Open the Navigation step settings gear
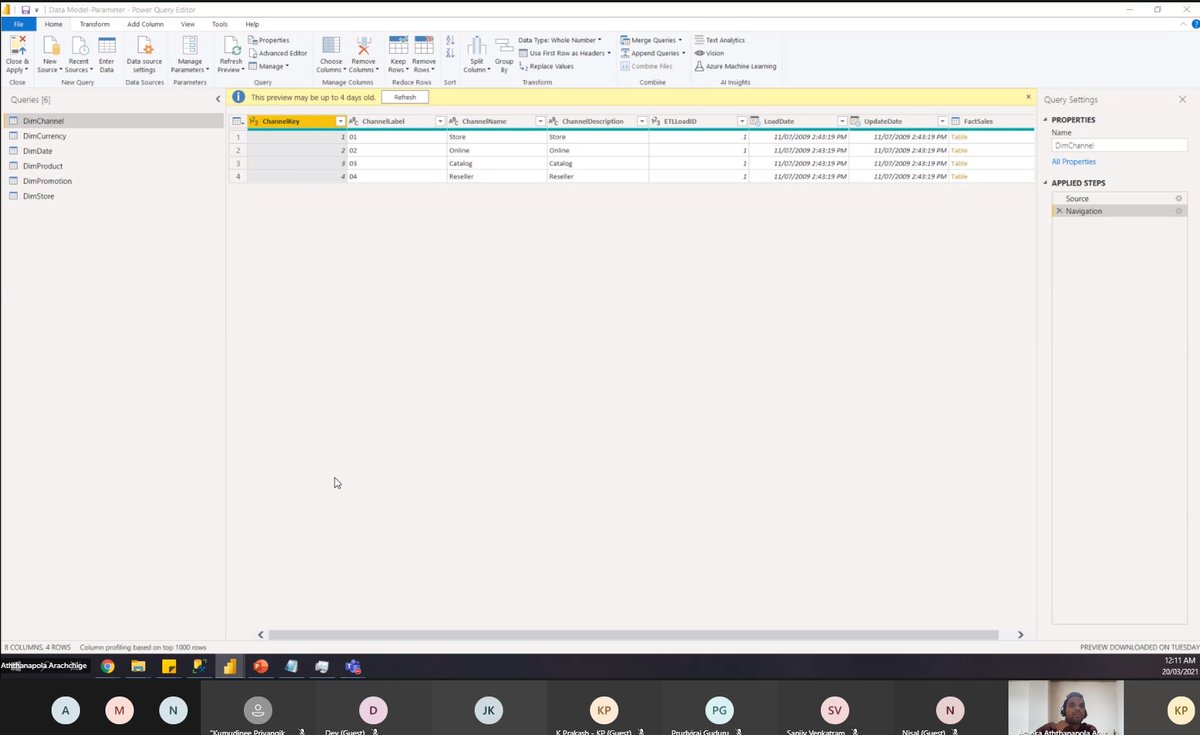 (1179, 211)
